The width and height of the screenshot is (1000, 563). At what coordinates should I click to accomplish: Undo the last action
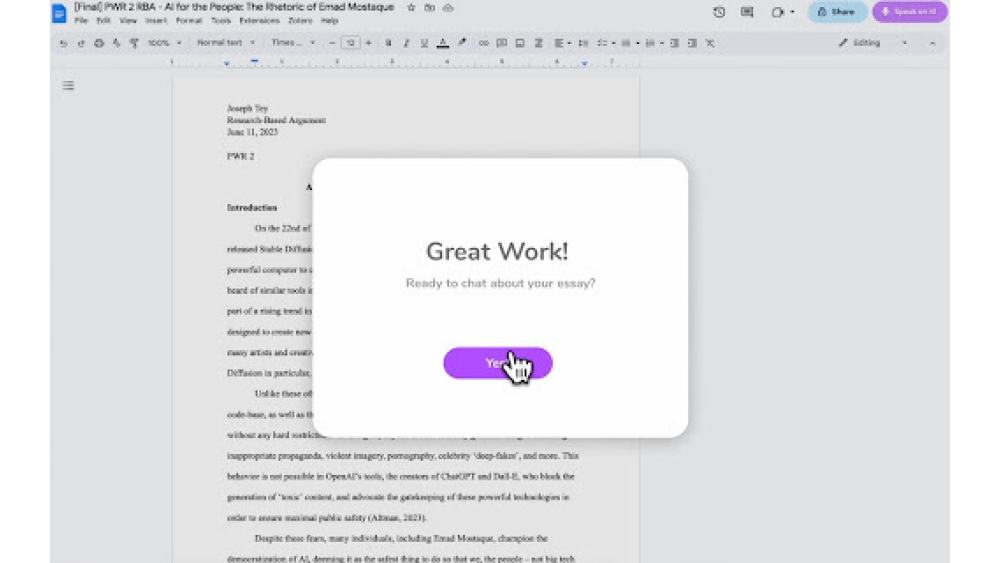[63, 43]
